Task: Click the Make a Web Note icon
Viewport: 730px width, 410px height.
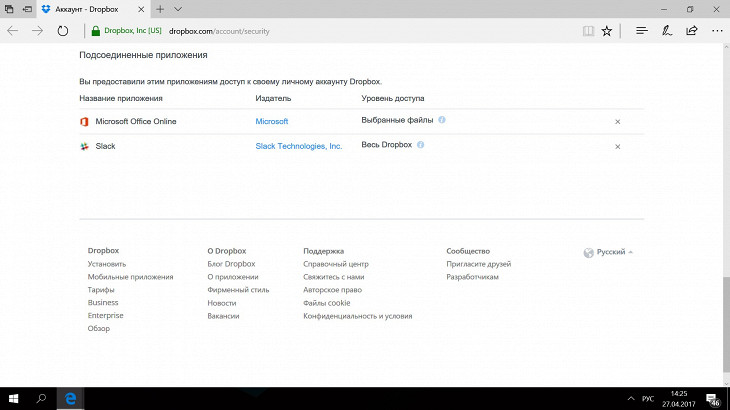Action: (667, 31)
